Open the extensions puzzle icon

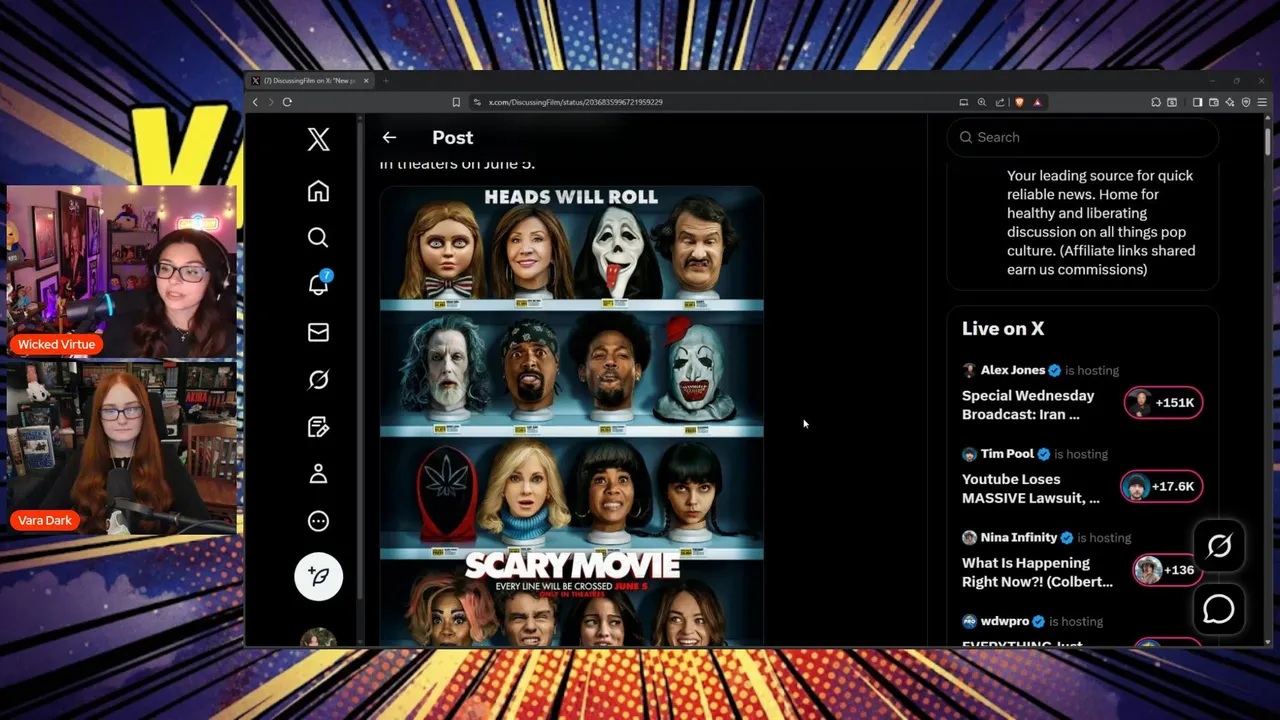[x=1156, y=102]
